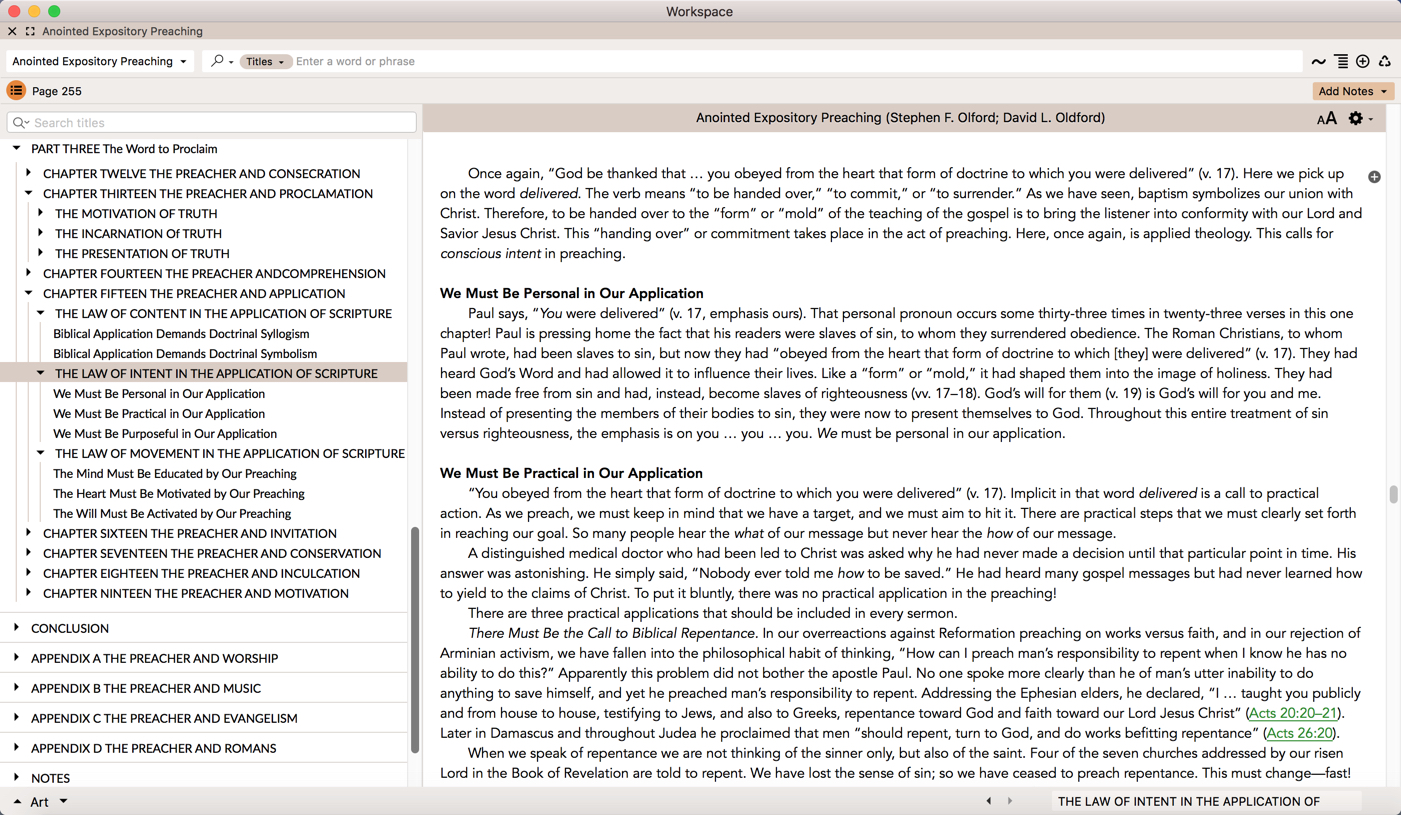Click the recycle icon in the toolbar
The image size is (1401, 815).
pos(1385,62)
